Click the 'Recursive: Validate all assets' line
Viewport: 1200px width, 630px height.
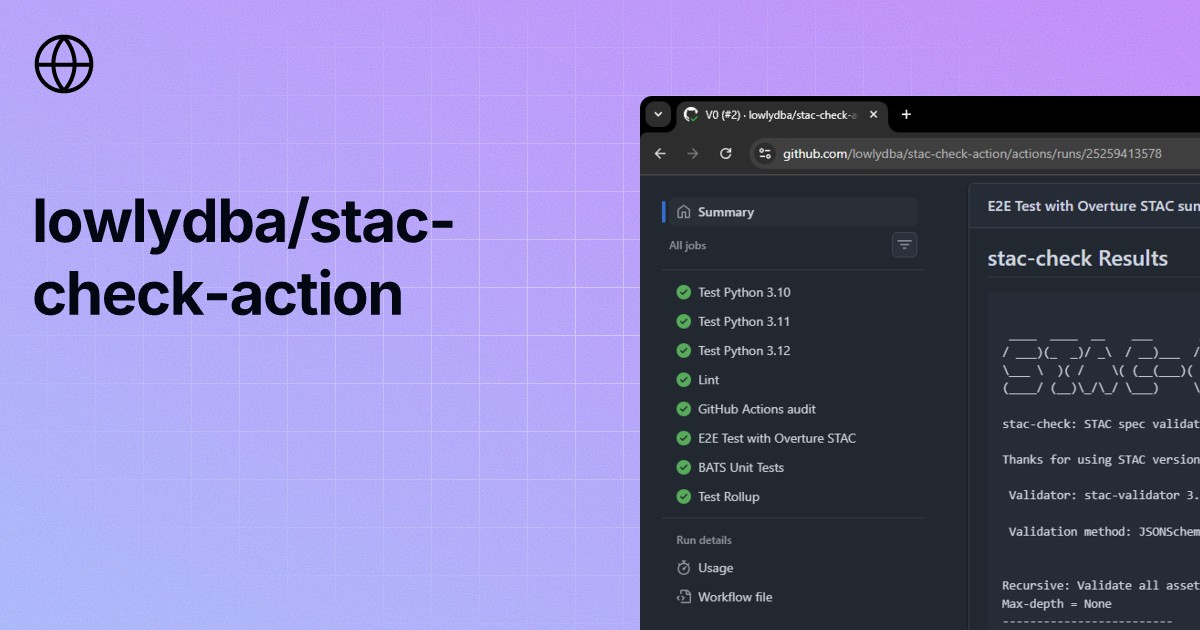pos(1101,586)
